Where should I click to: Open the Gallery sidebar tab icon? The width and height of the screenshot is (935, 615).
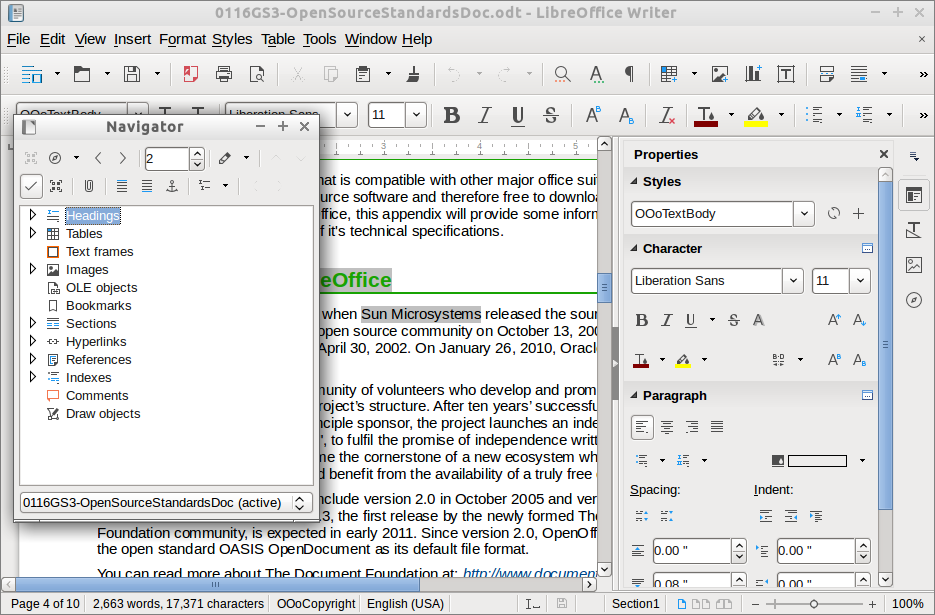click(913, 265)
